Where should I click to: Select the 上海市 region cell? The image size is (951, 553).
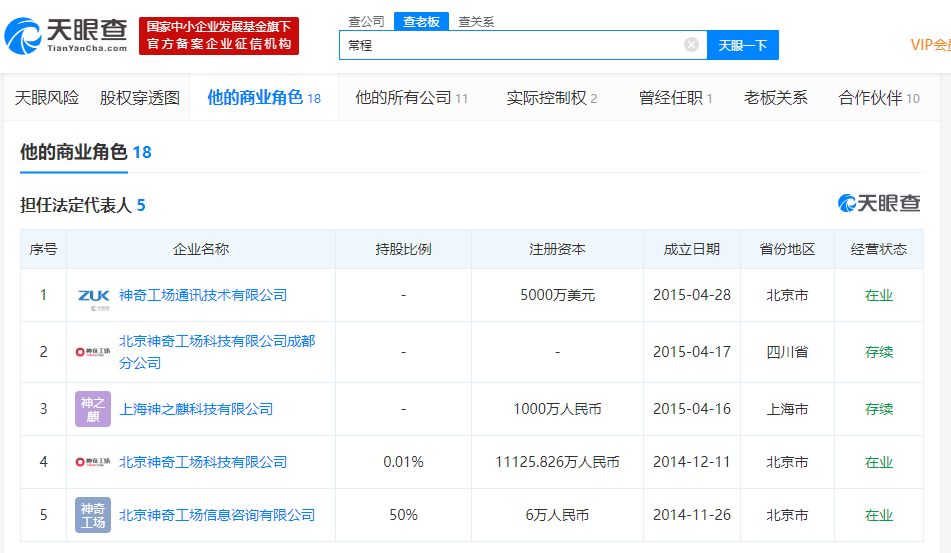pyautogui.click(x=787, y=409)
